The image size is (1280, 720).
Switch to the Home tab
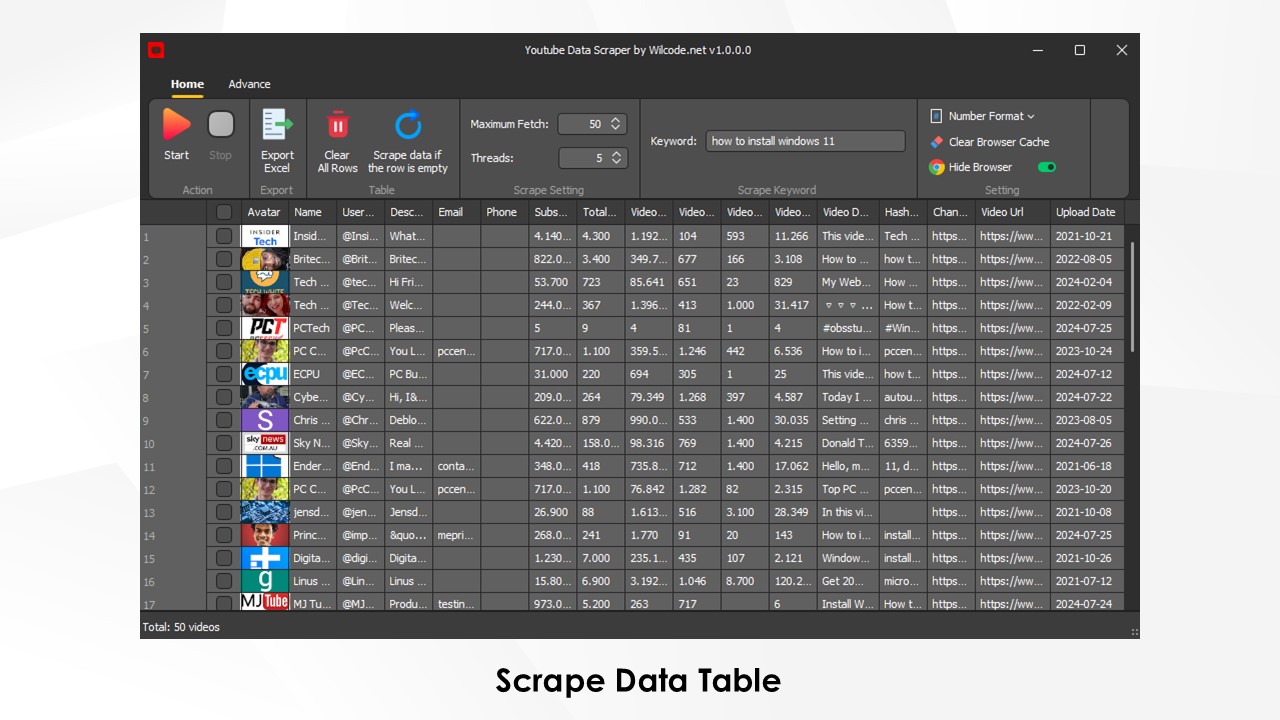187,84
